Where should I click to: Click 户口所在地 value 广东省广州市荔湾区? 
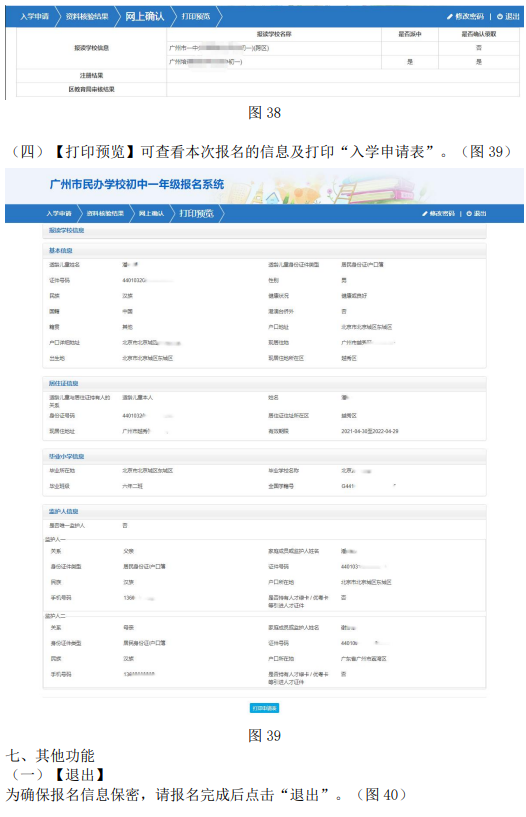(x=364, y=659)
